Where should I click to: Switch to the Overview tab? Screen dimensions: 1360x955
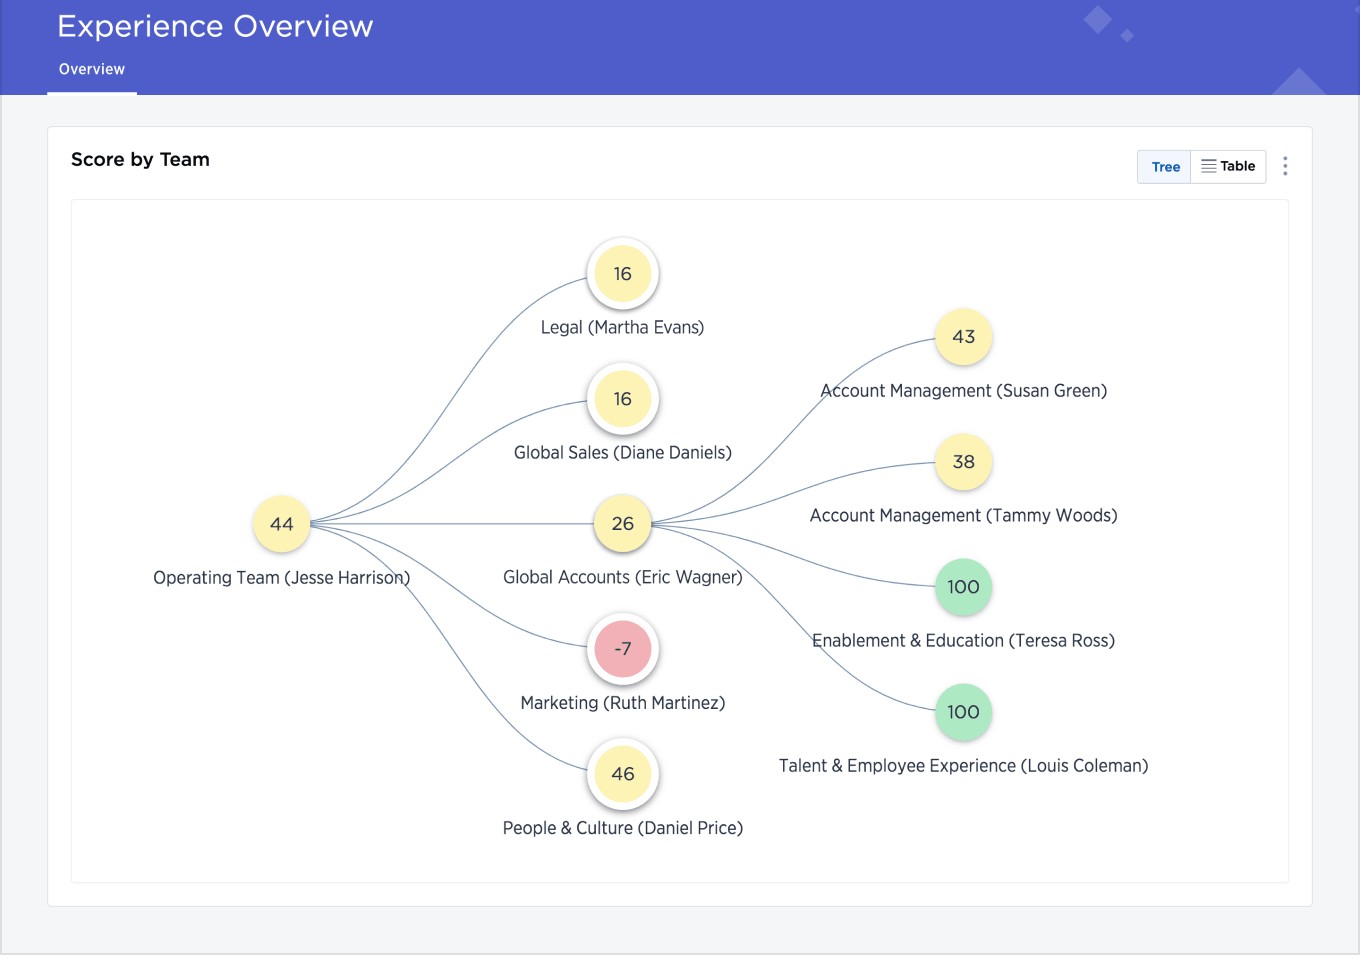pyautogui.click(x=91, y=68)
